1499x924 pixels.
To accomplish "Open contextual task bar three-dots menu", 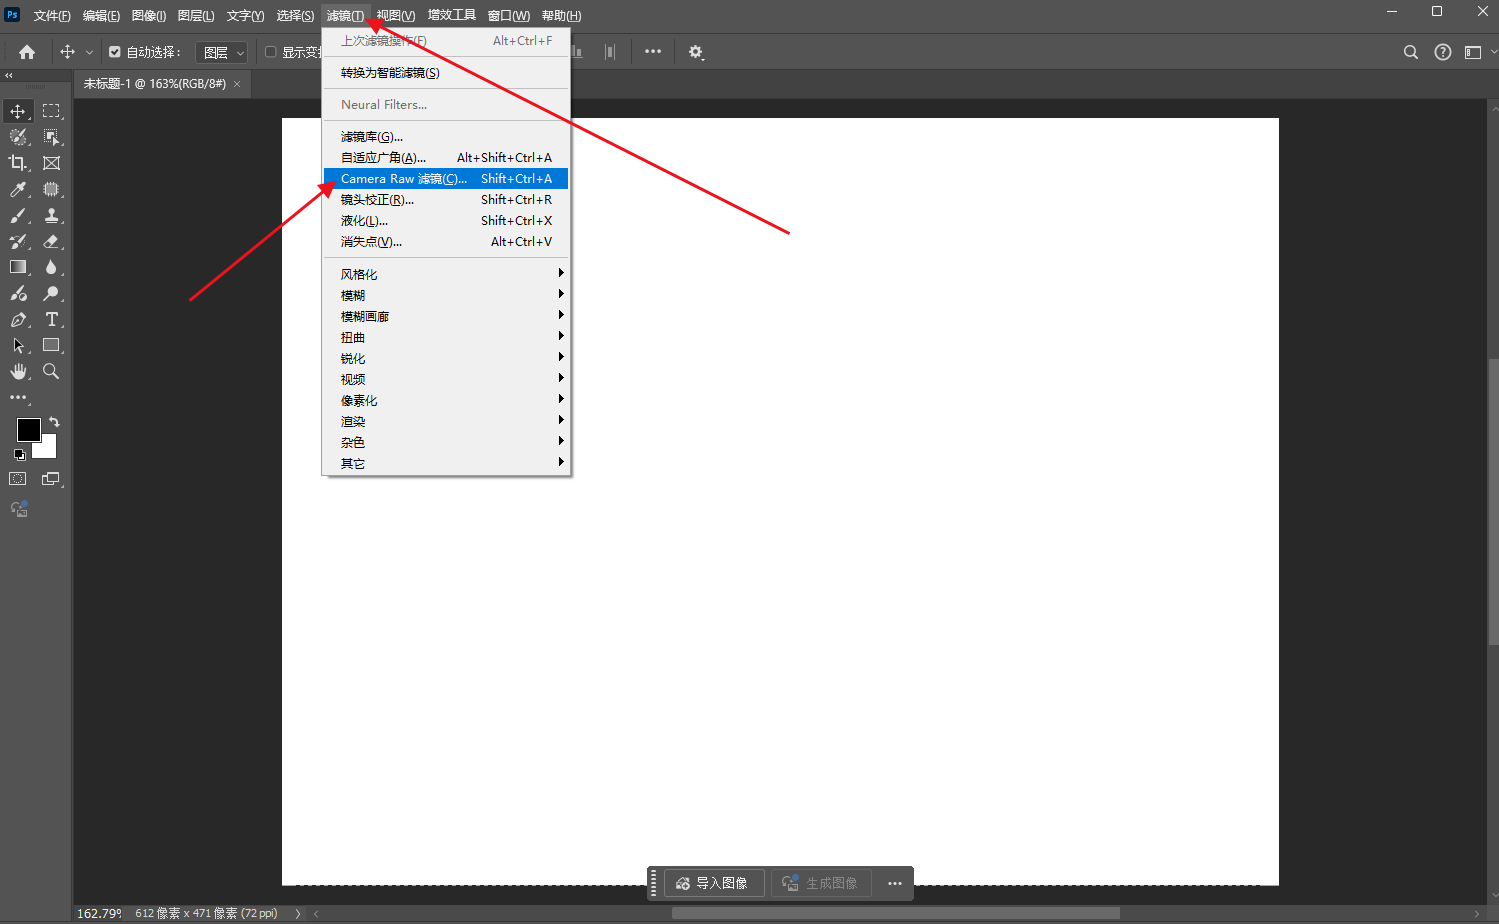I will pos(895,883).
